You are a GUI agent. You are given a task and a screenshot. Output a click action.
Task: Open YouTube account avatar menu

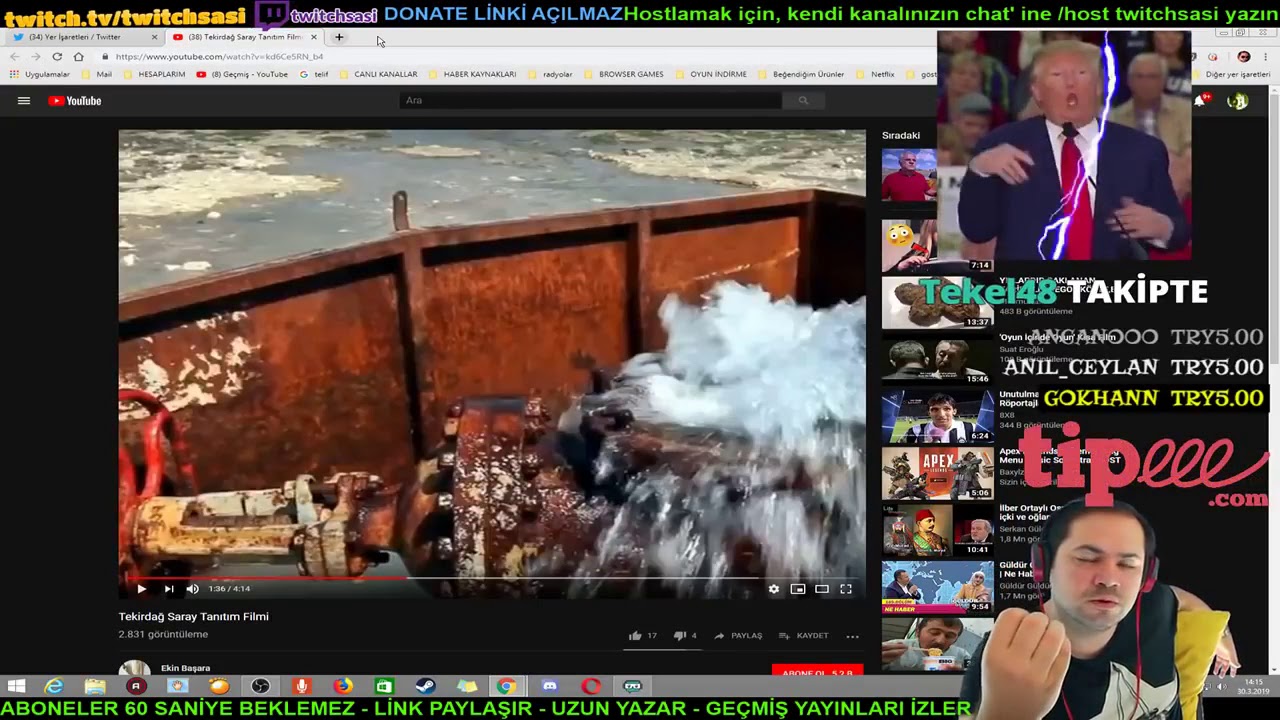click(x=1238, y=100)
